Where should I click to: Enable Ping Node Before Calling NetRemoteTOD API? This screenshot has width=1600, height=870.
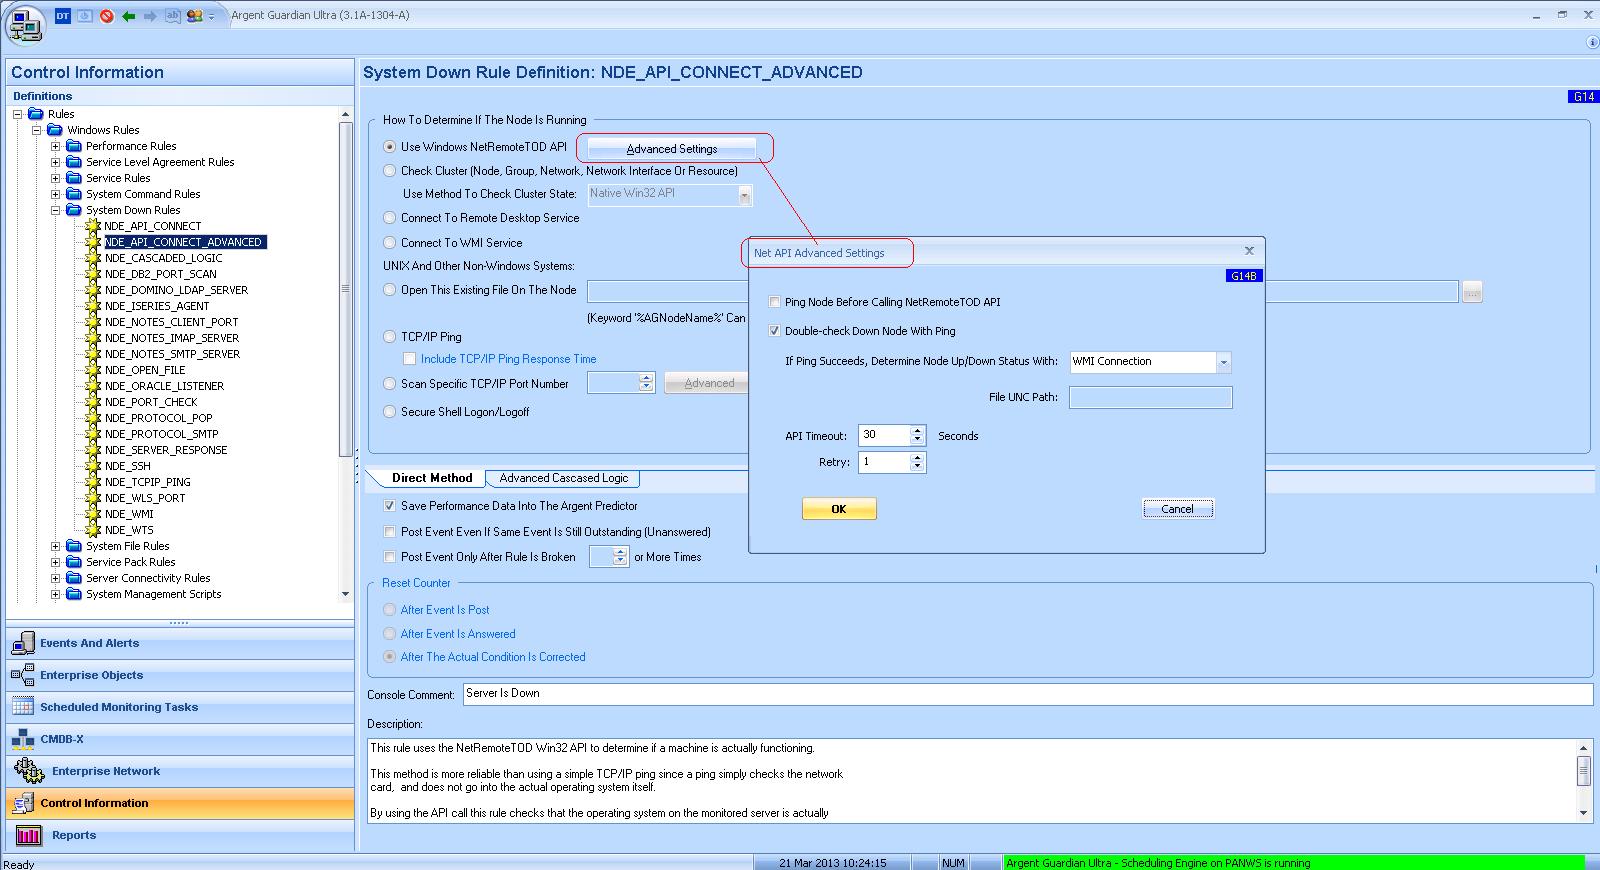(775, 302)
